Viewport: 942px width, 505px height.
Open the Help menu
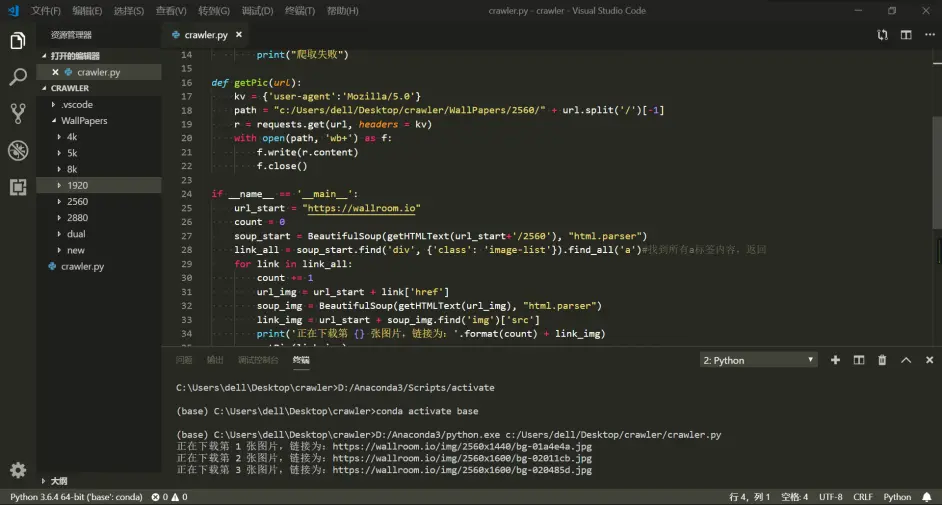pos(342,11)
